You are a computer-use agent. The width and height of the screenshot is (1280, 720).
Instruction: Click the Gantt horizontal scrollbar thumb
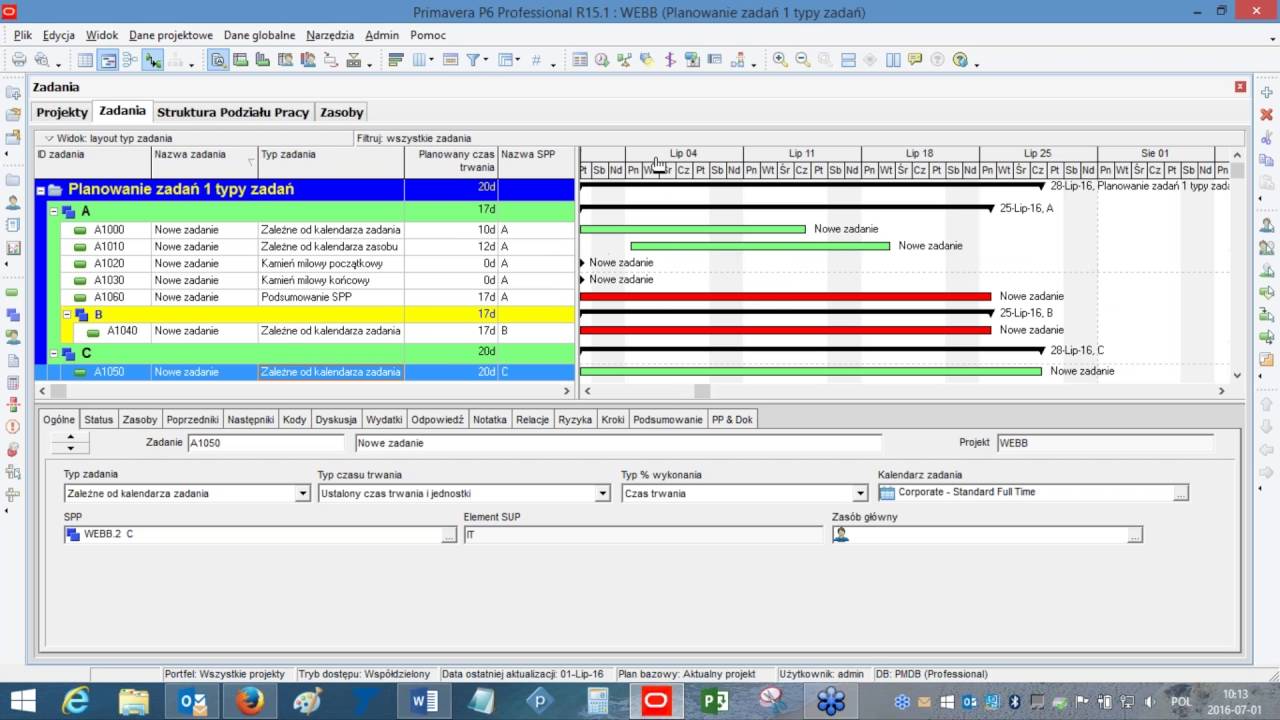[x=702, y=392]
